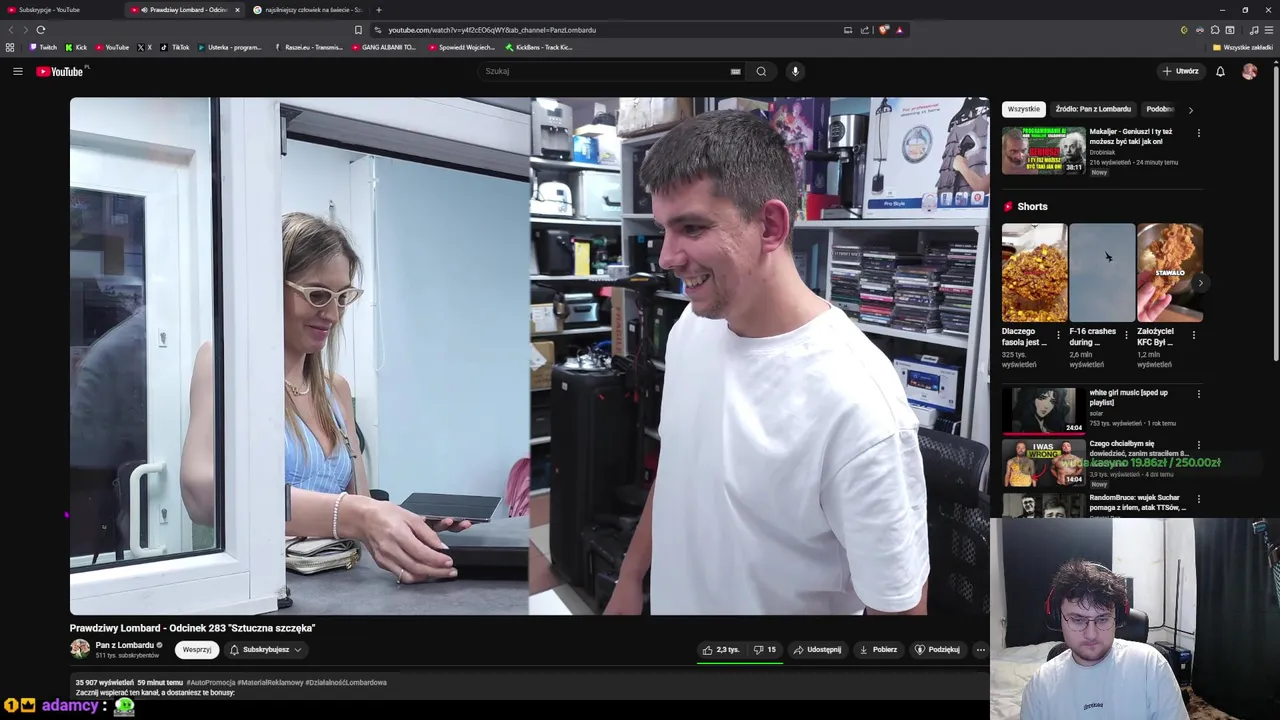Open a new browser tab

tap(378, 10)
